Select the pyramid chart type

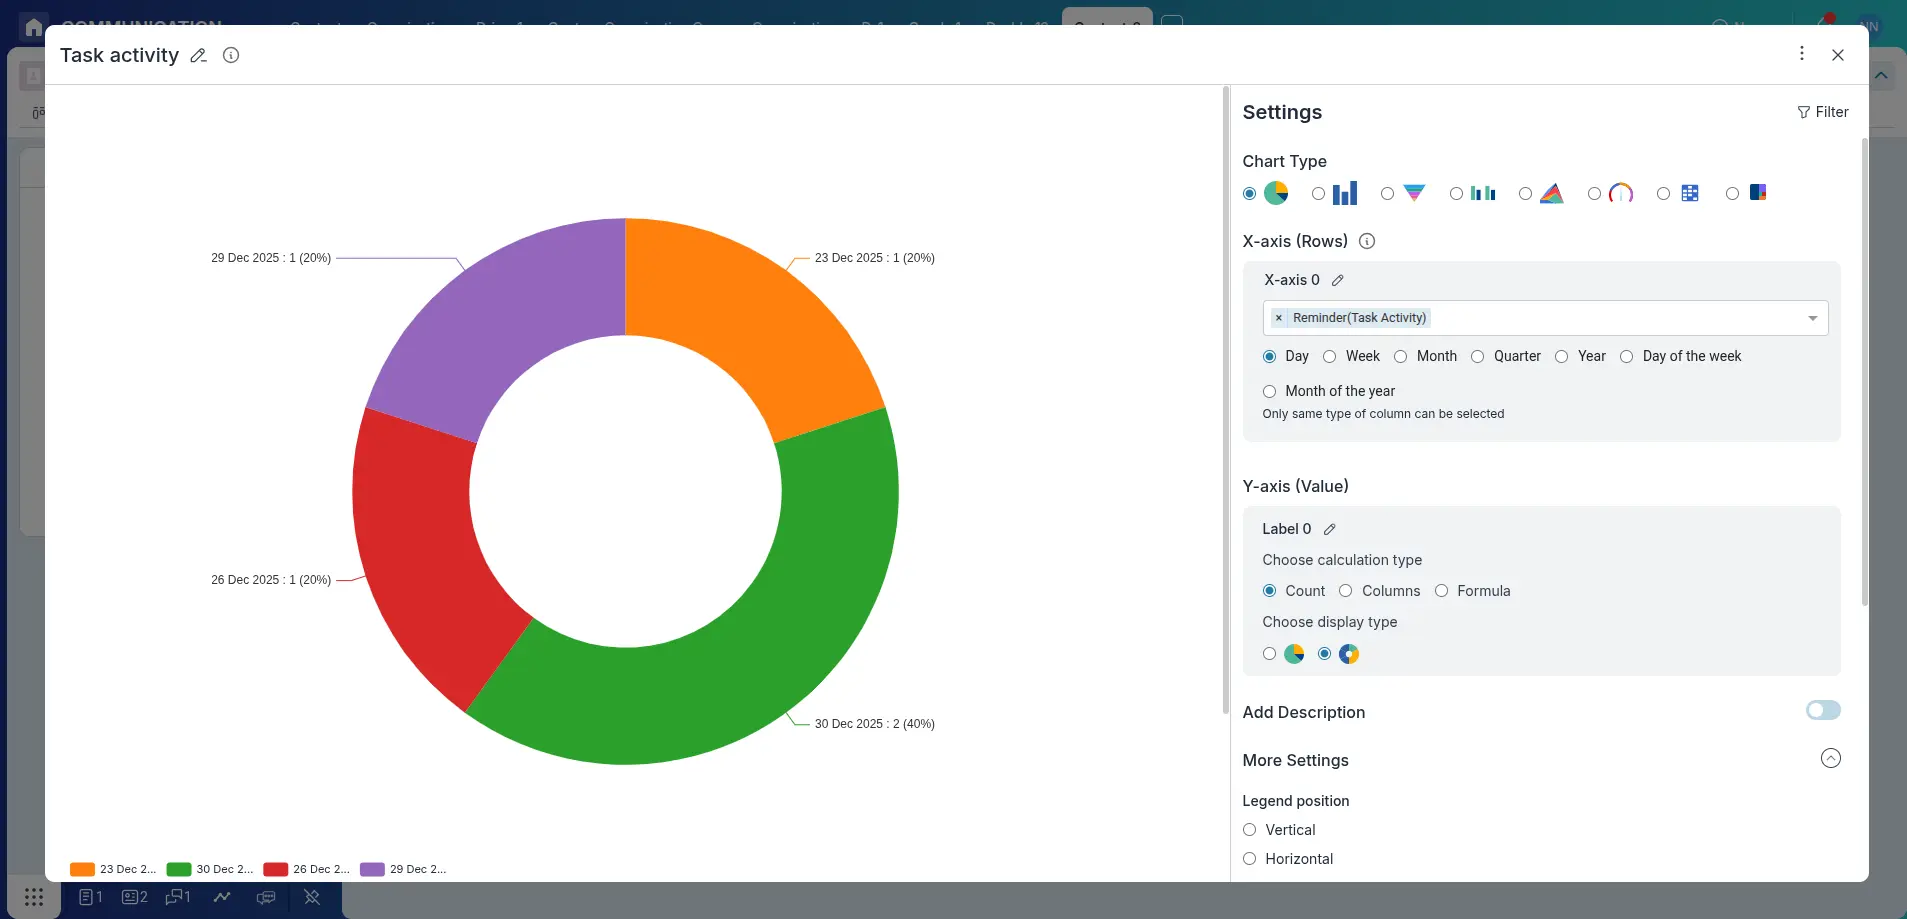pyautogui.click(x=1550, y=193)
